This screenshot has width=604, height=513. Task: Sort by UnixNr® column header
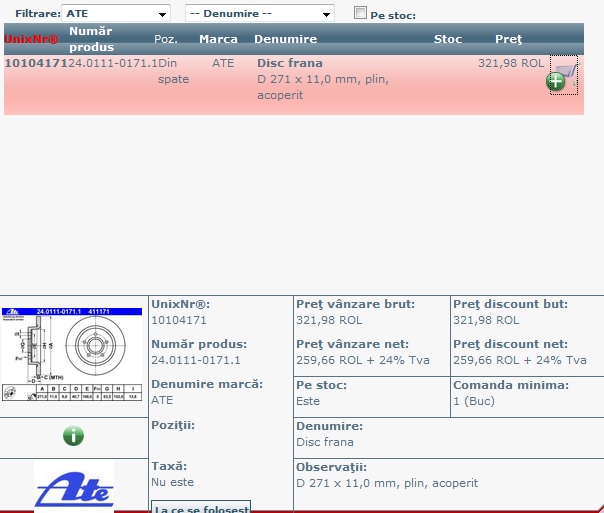click(x=32, y=39)
